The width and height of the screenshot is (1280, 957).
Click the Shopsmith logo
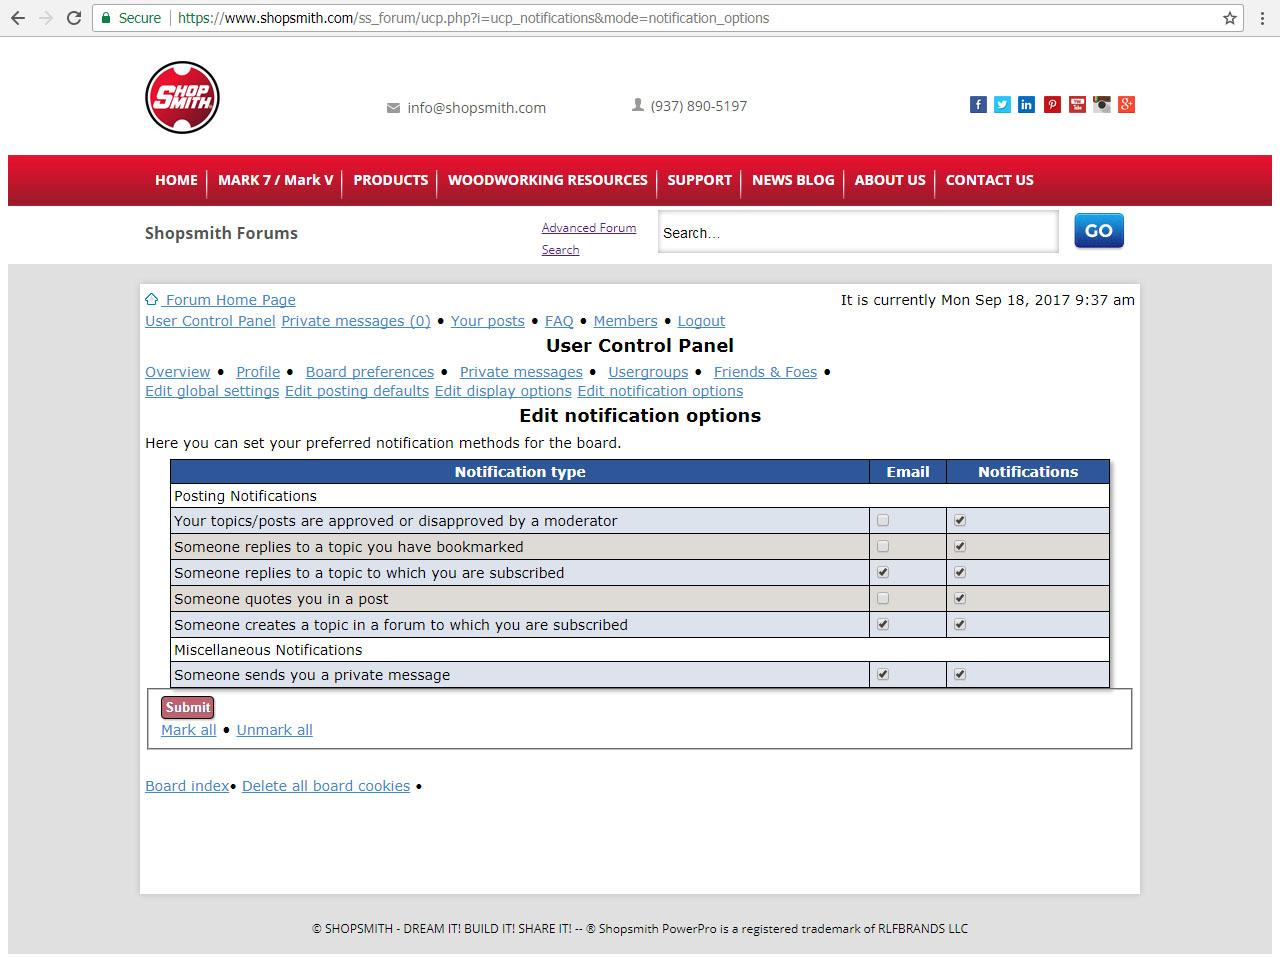pyautogui.click(x=182, y=98)
